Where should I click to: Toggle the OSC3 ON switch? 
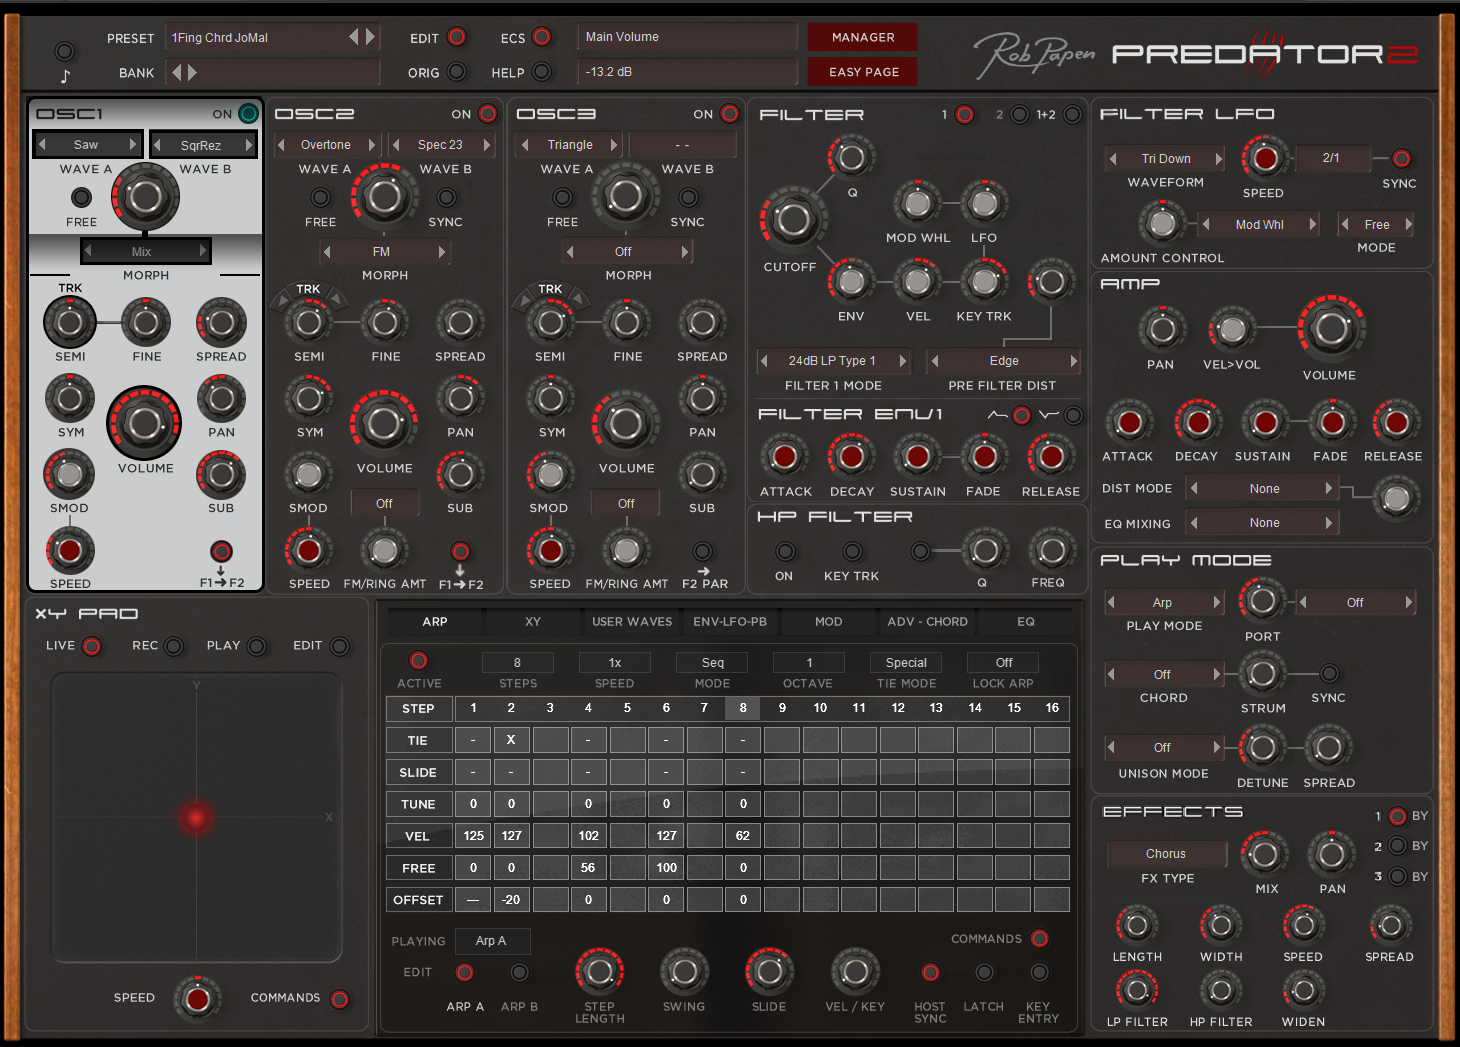click(x=729, y=114)
